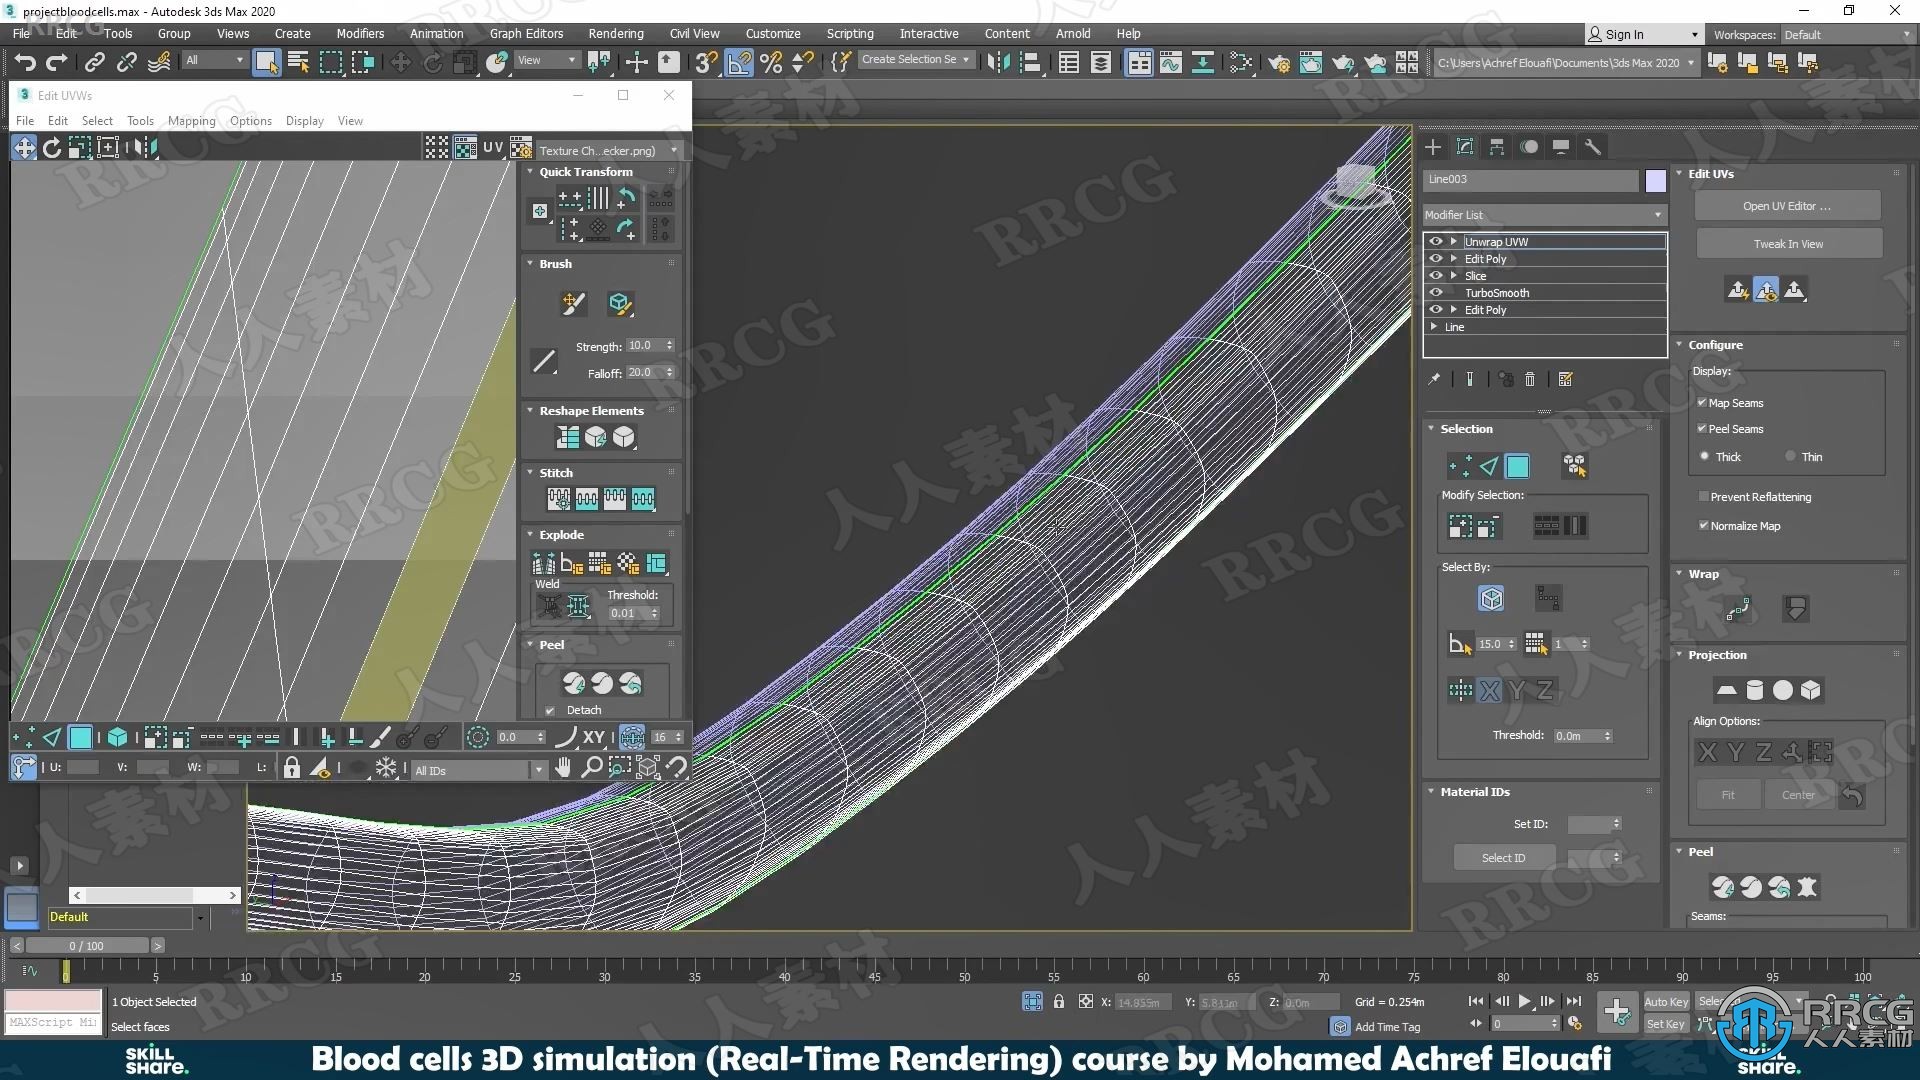Open the Mapping menu in UV editor
Screen dimensions: 1920x1080
coord(191,121)
